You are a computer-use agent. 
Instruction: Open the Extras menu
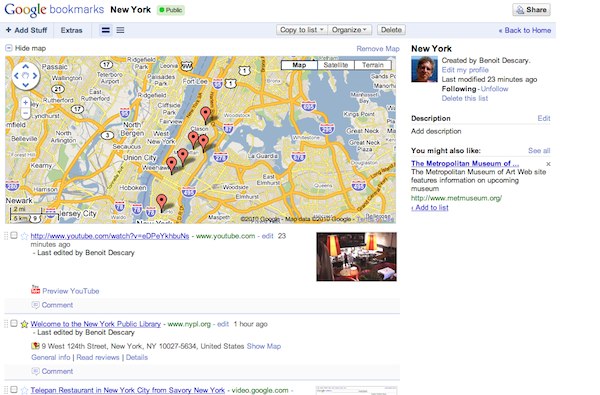click(72, 30)
